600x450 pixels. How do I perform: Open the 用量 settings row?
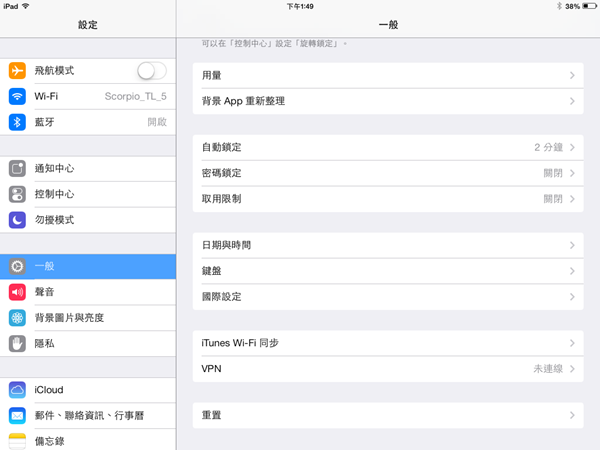[388, 75]
